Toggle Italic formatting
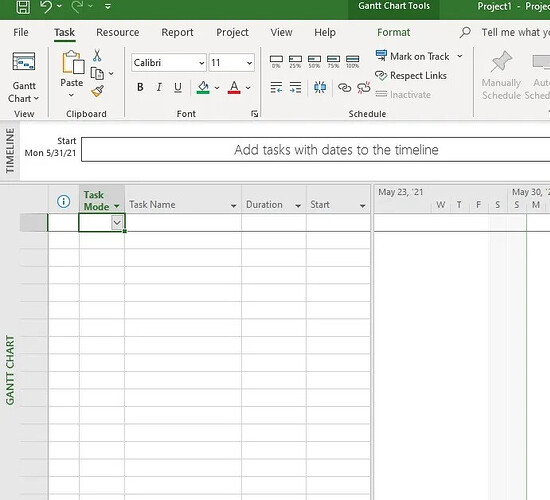Viewport: 550px width, 500px height. pos(159,87)
